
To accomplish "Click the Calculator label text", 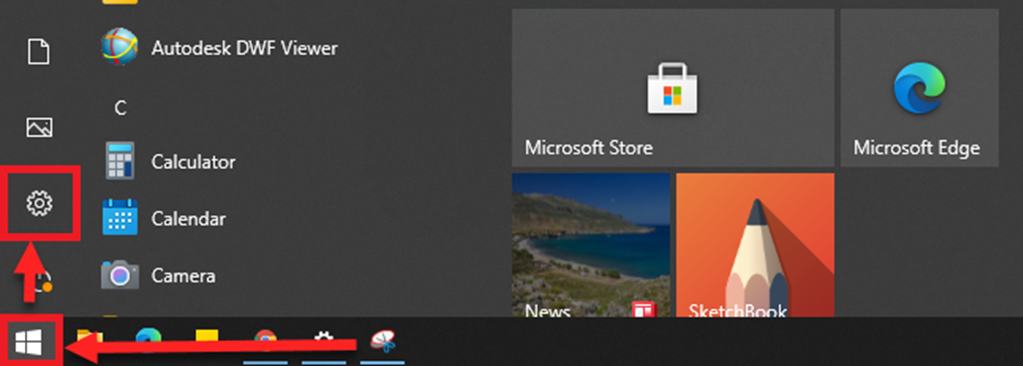I will tap(193, 161).
